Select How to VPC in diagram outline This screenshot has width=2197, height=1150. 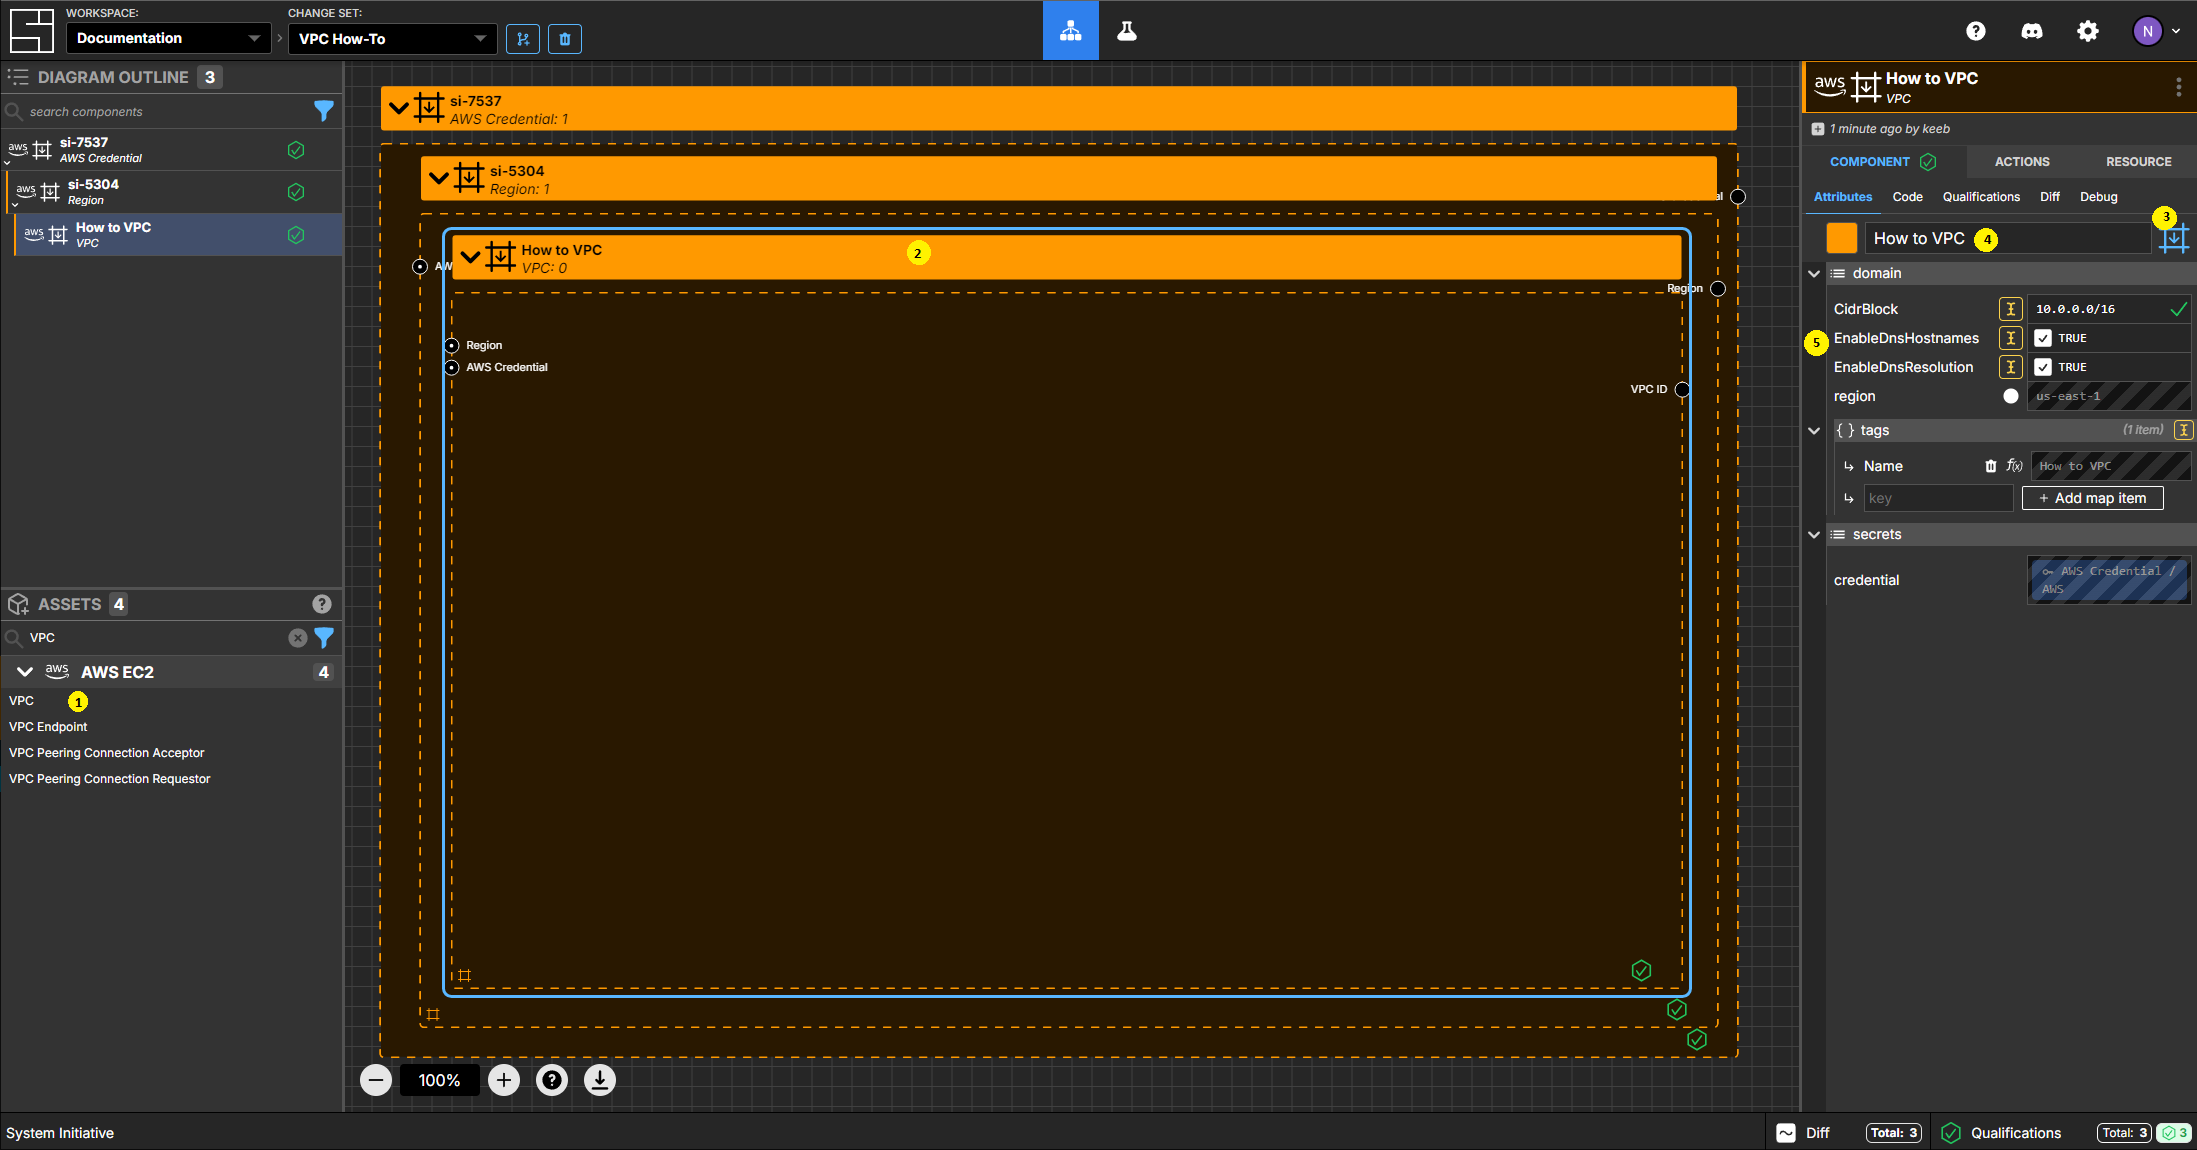point(177,235)
